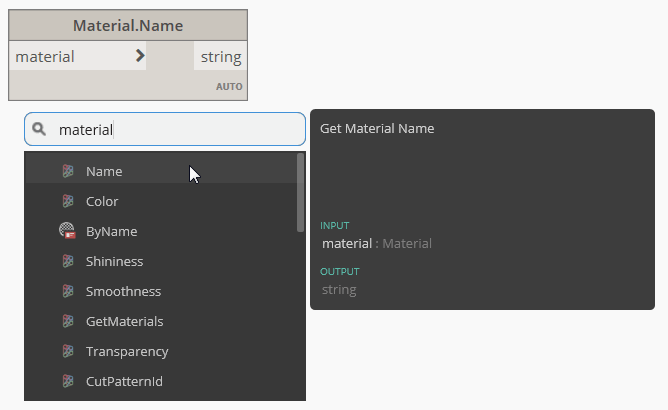The image size is (668, 410).
Task: Choose the Transparency node entry
Action: (x=127, y=351)
